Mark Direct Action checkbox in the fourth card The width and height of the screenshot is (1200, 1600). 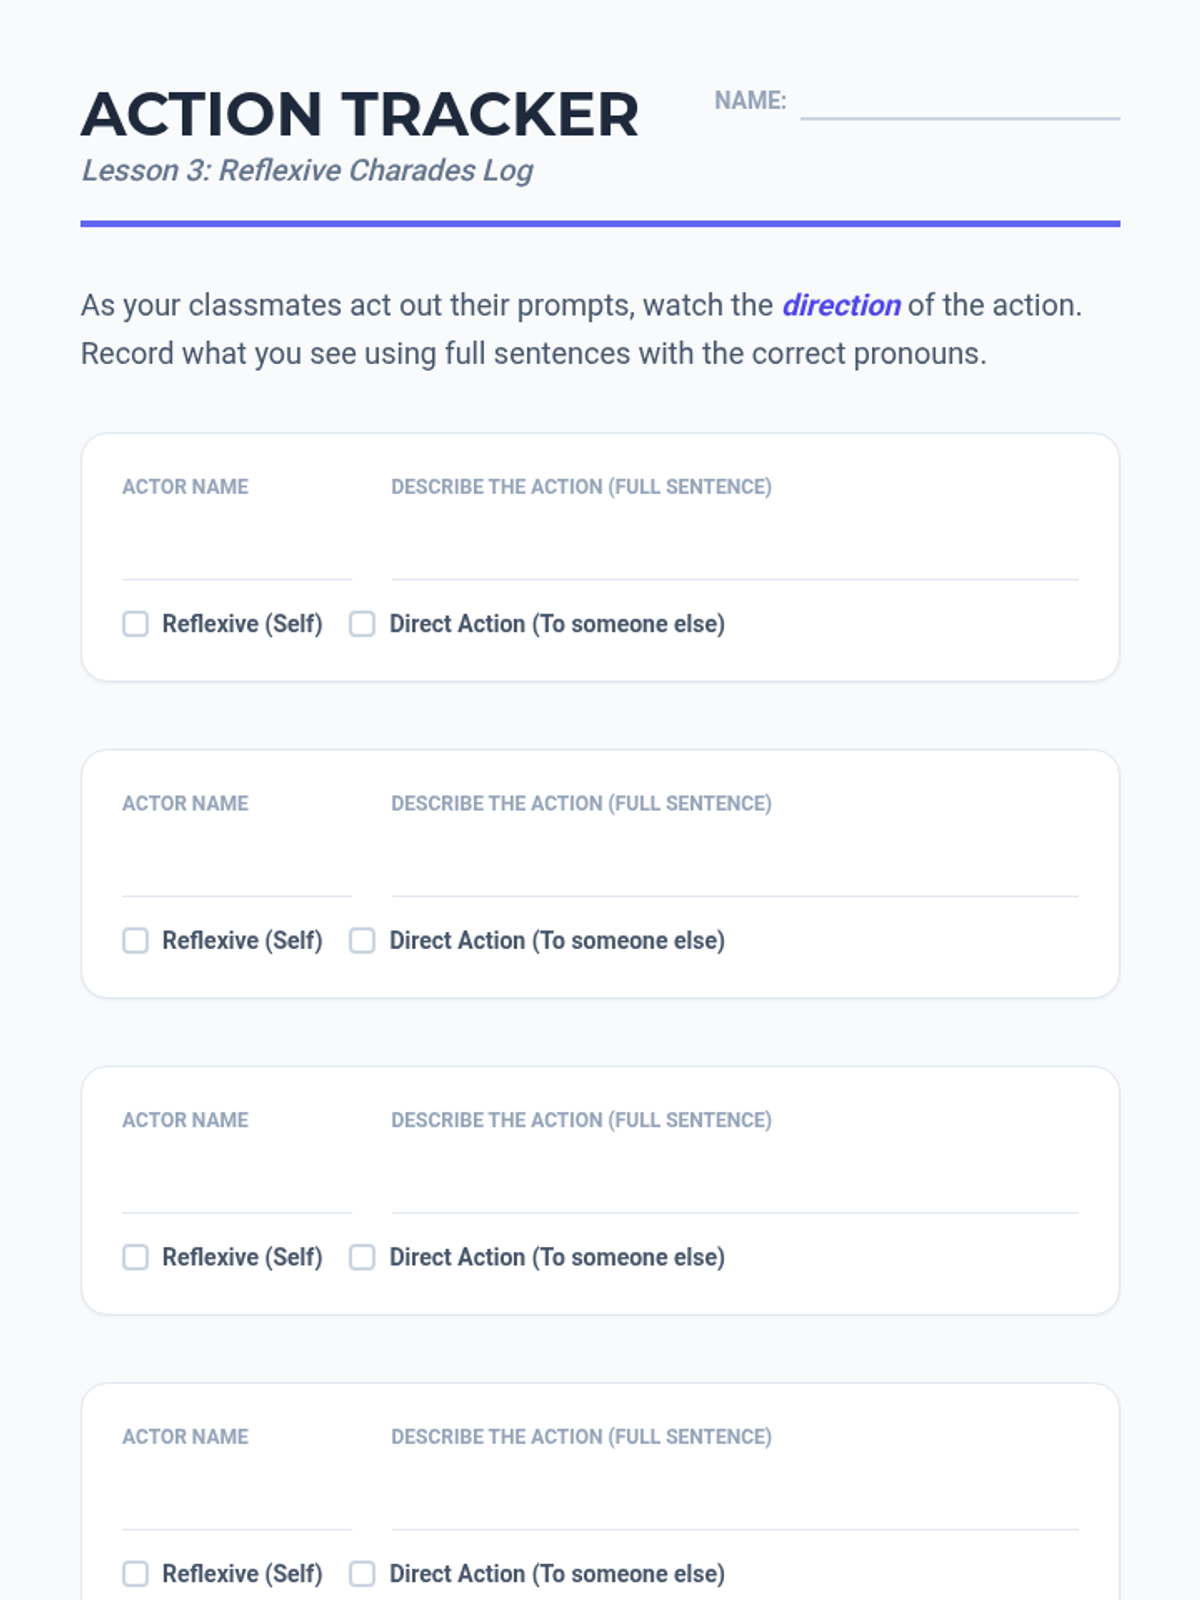(362, 1574)
